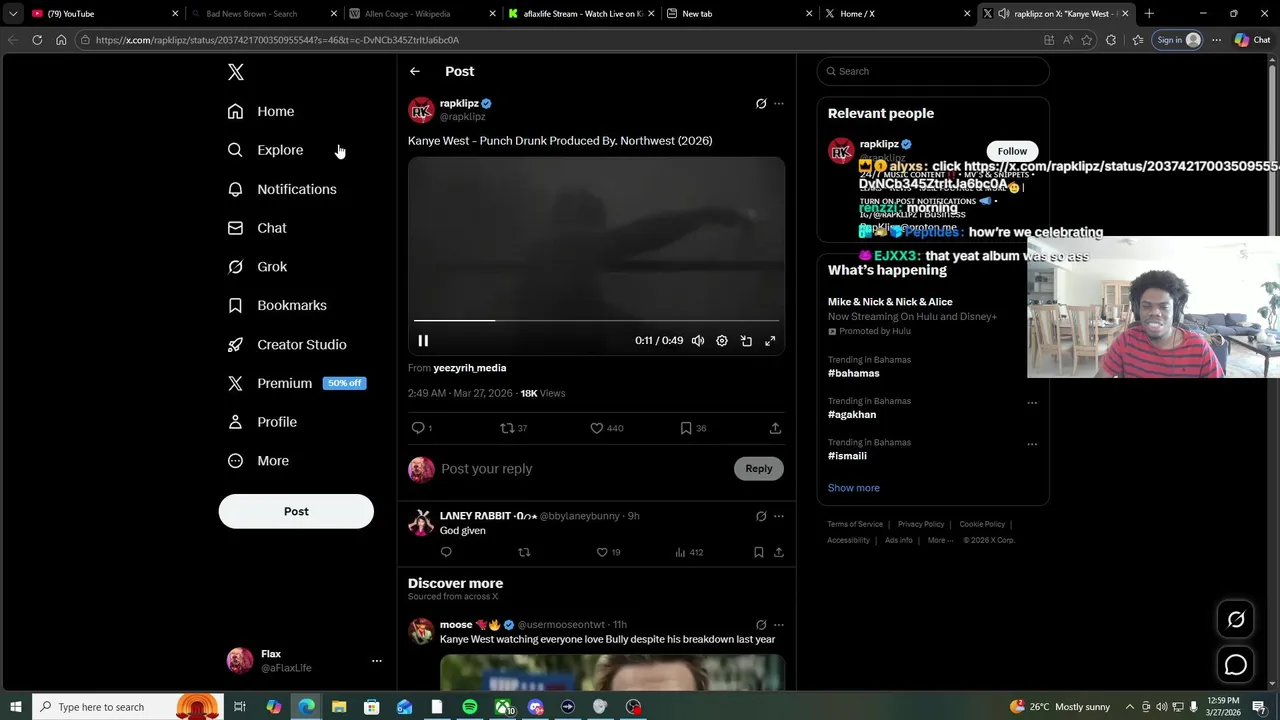
Task: Open more options on moose post
Action: tap(779, 625)
